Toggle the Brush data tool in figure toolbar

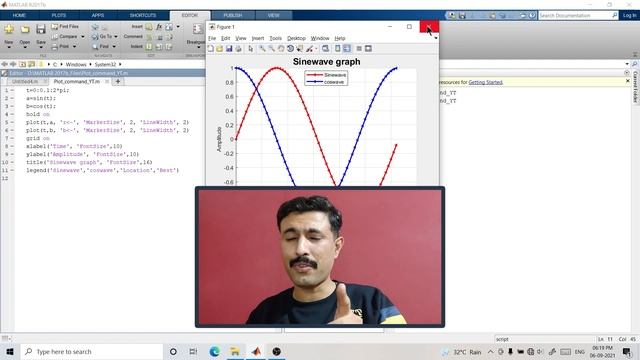coord(310,49)
